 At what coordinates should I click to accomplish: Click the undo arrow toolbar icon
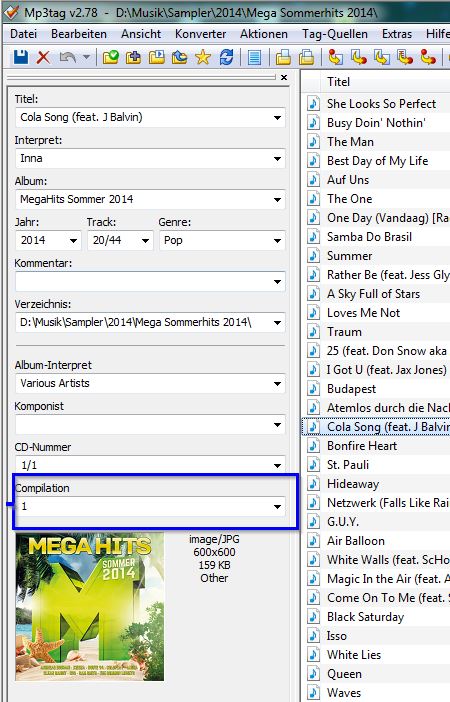(x=68, y=57)
